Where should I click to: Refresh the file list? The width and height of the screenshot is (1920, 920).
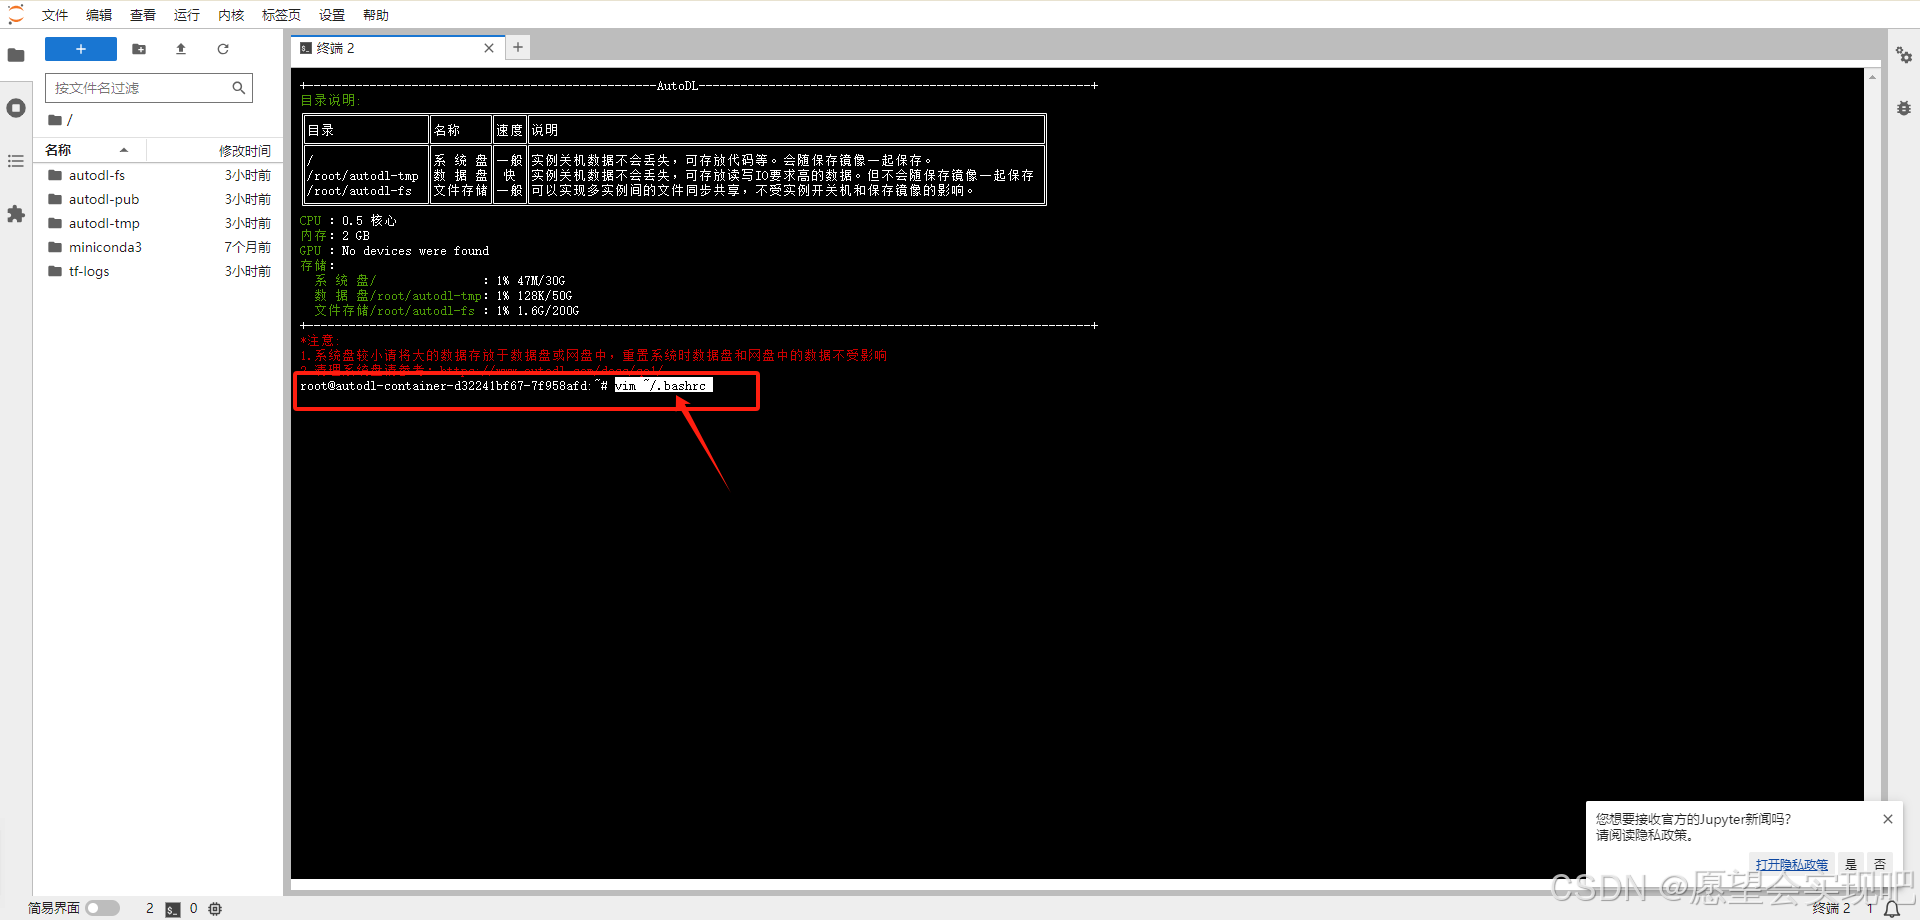(x=223, y=49)
